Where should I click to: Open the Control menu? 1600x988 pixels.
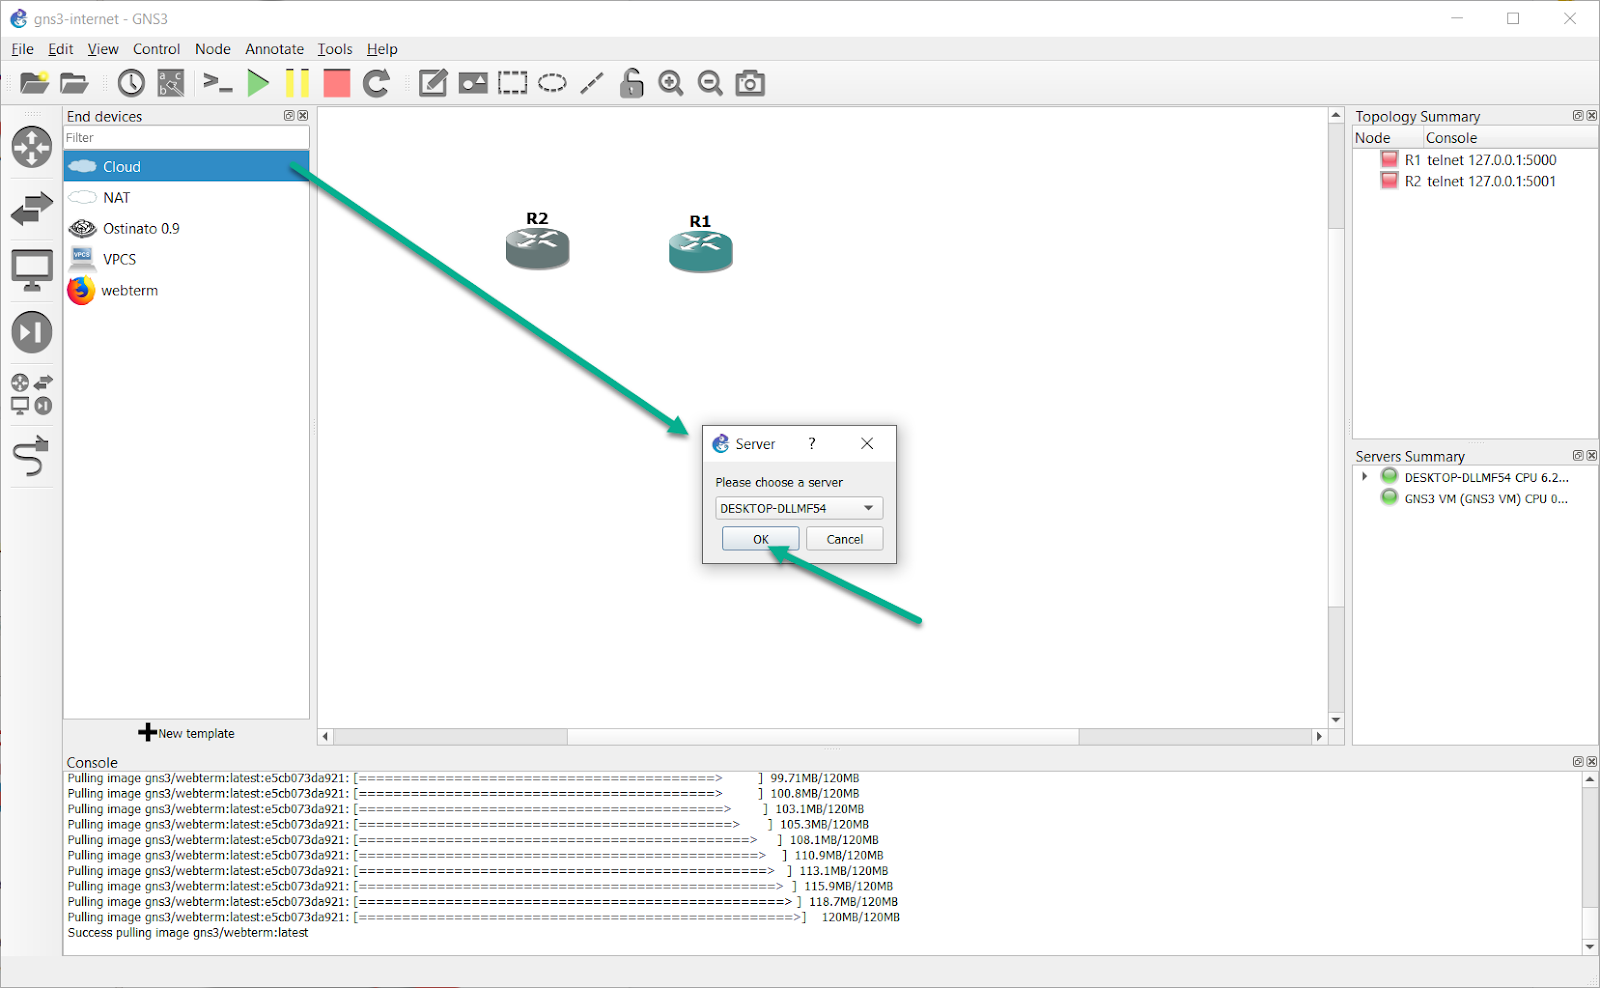coord(156,49)
